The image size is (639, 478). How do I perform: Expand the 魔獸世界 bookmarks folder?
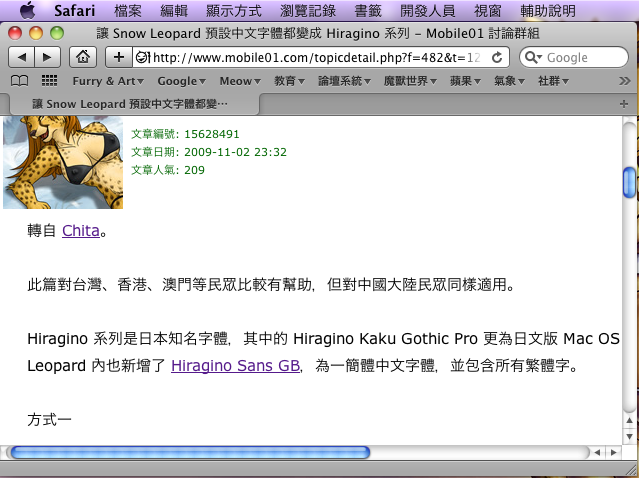(410, 81)
